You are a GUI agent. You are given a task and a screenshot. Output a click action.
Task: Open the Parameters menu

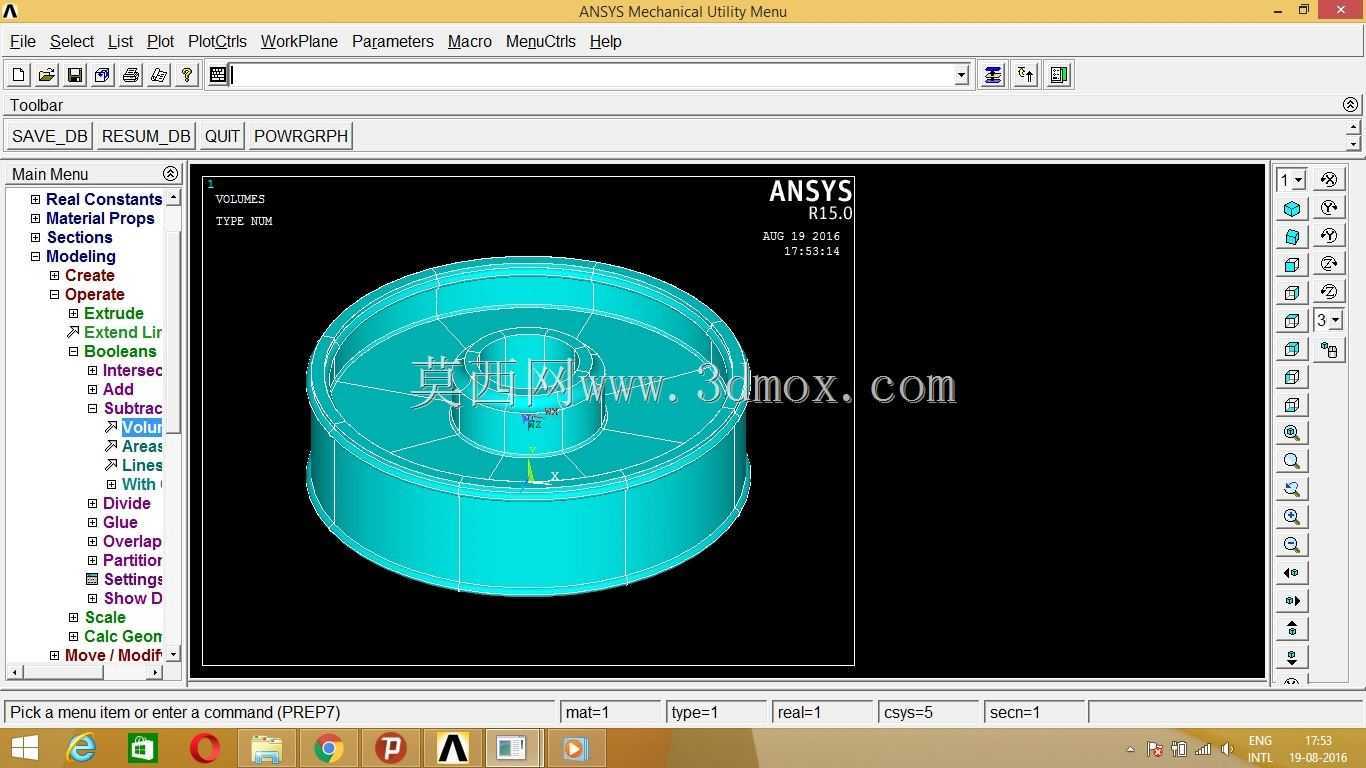coord(393,41)
